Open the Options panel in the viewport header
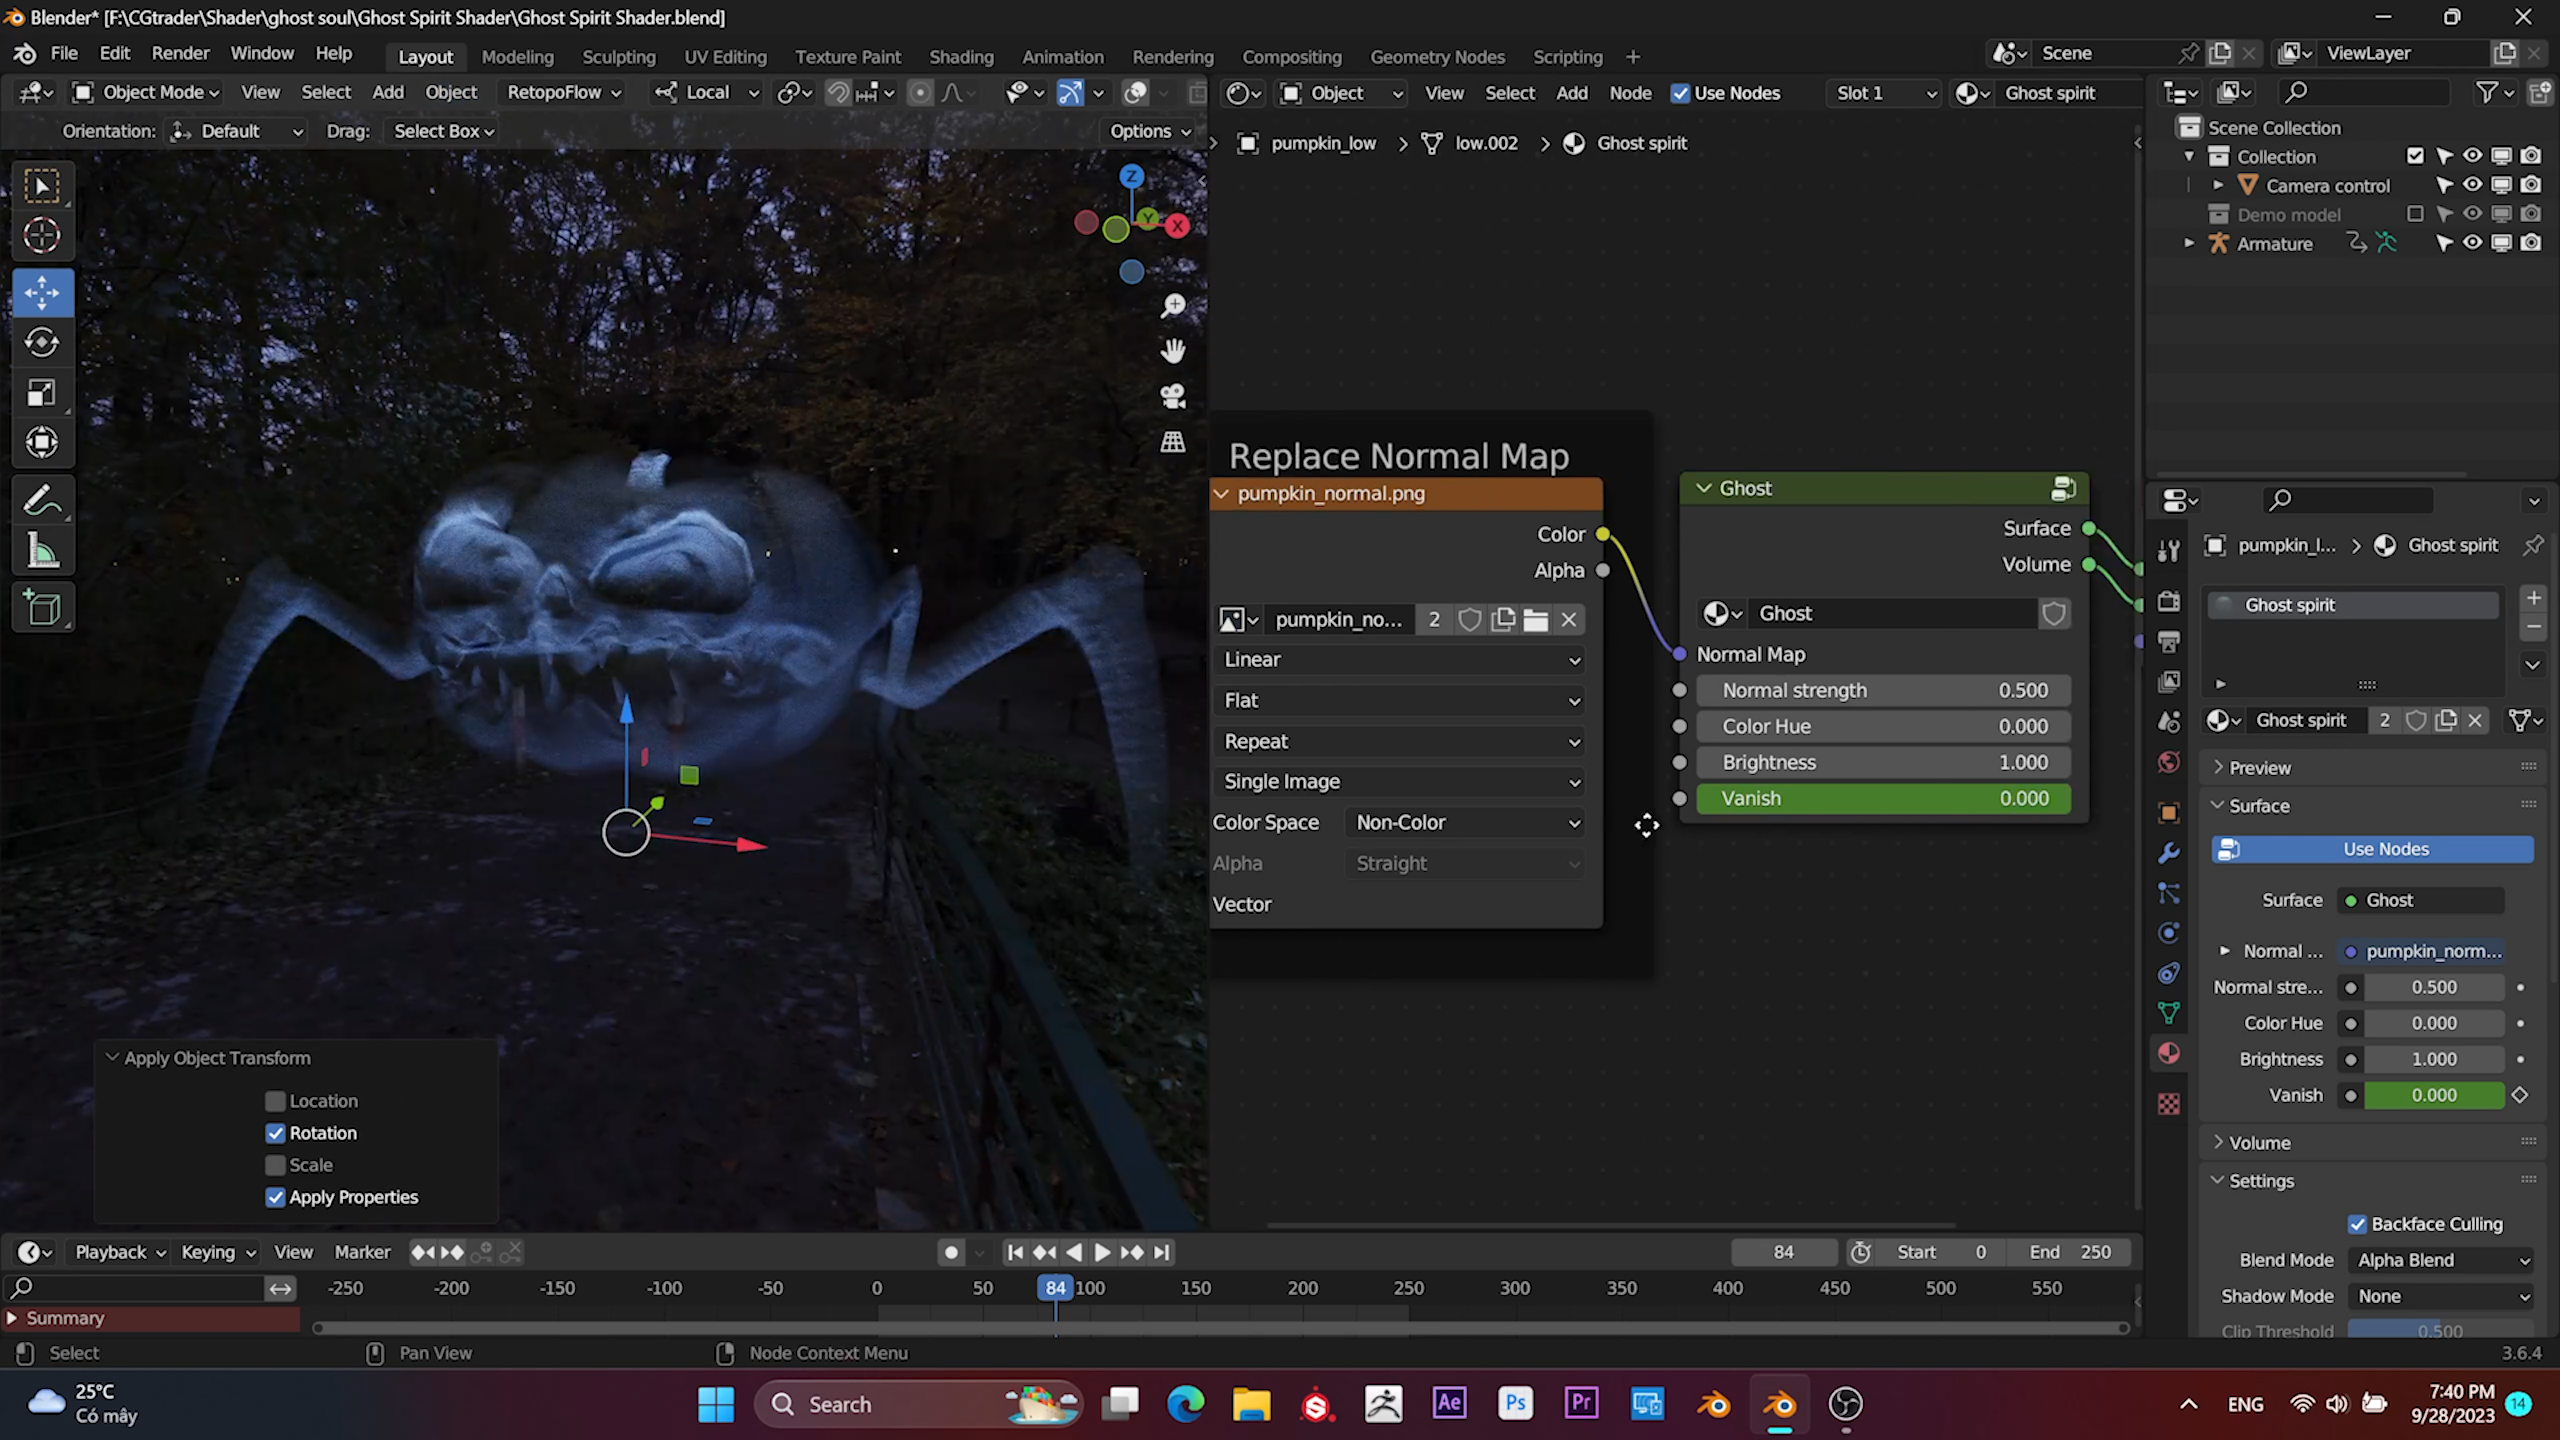 point(1146,130)
